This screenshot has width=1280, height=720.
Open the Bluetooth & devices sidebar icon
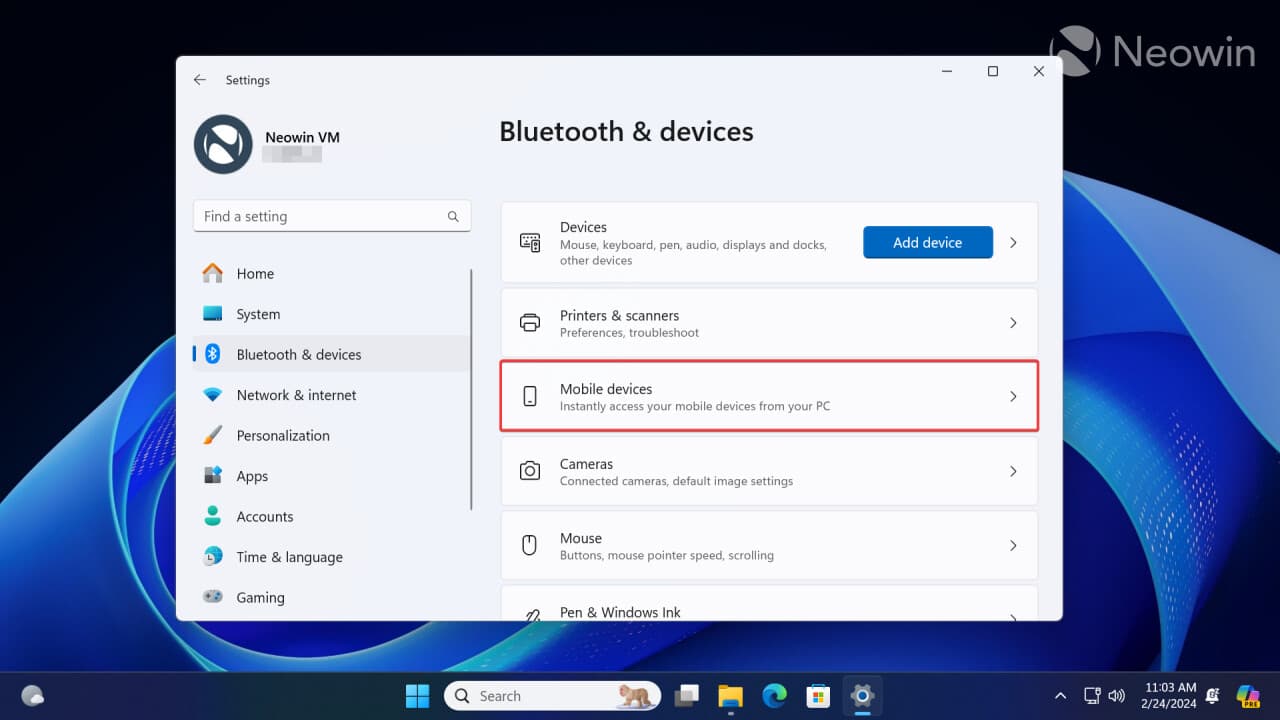coord(213,354)
